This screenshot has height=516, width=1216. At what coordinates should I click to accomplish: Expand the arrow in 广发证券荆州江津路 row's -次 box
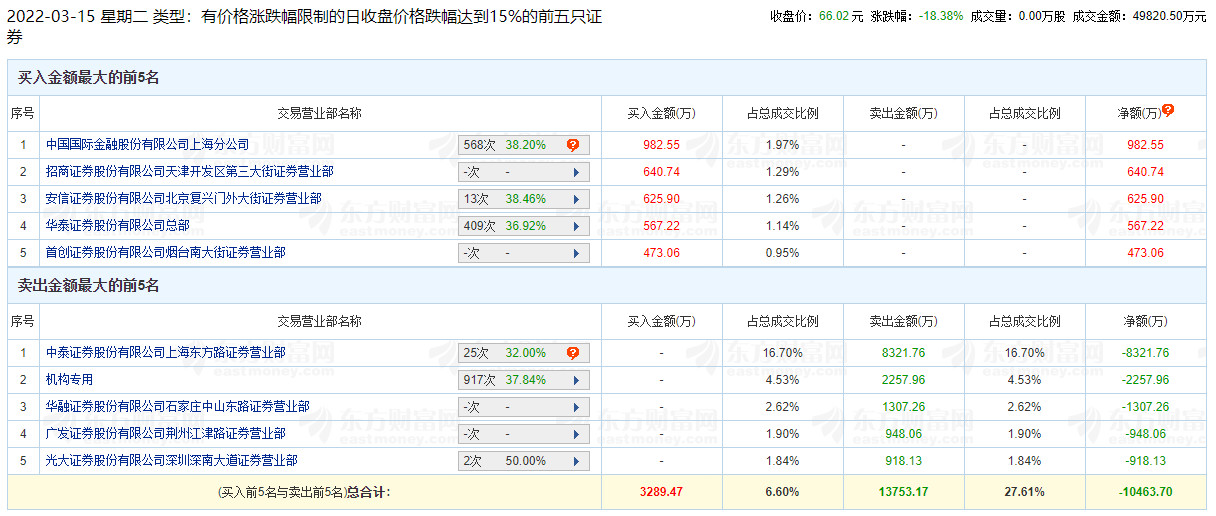(576, 434)
